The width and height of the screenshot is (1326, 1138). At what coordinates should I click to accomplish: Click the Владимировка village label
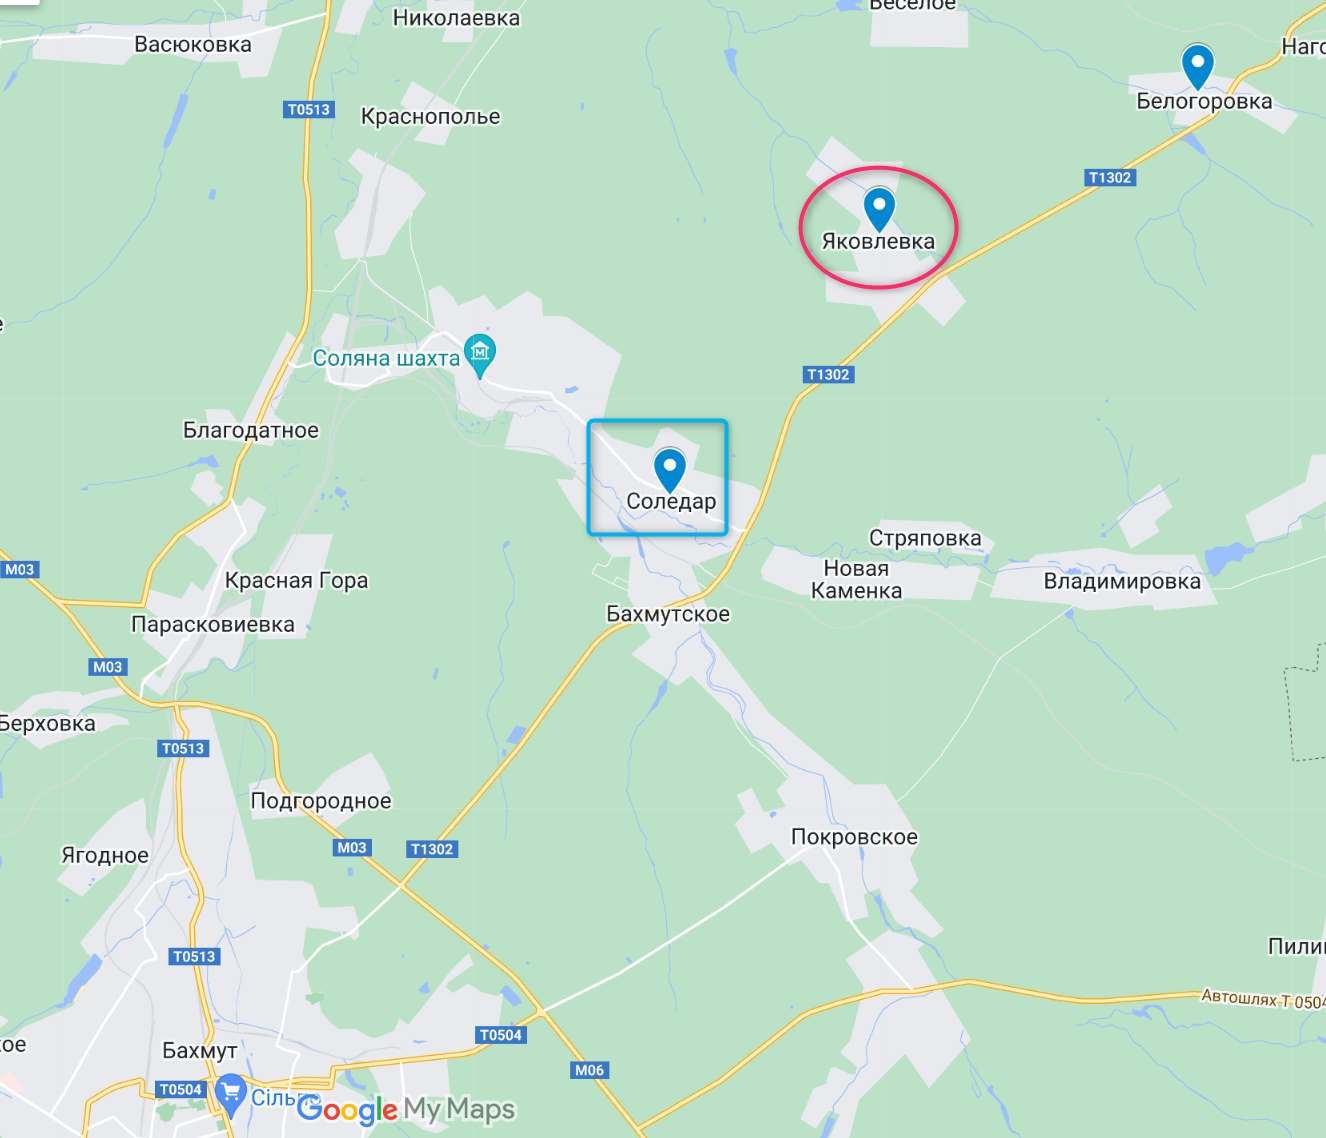click(x=1122, y=581)
